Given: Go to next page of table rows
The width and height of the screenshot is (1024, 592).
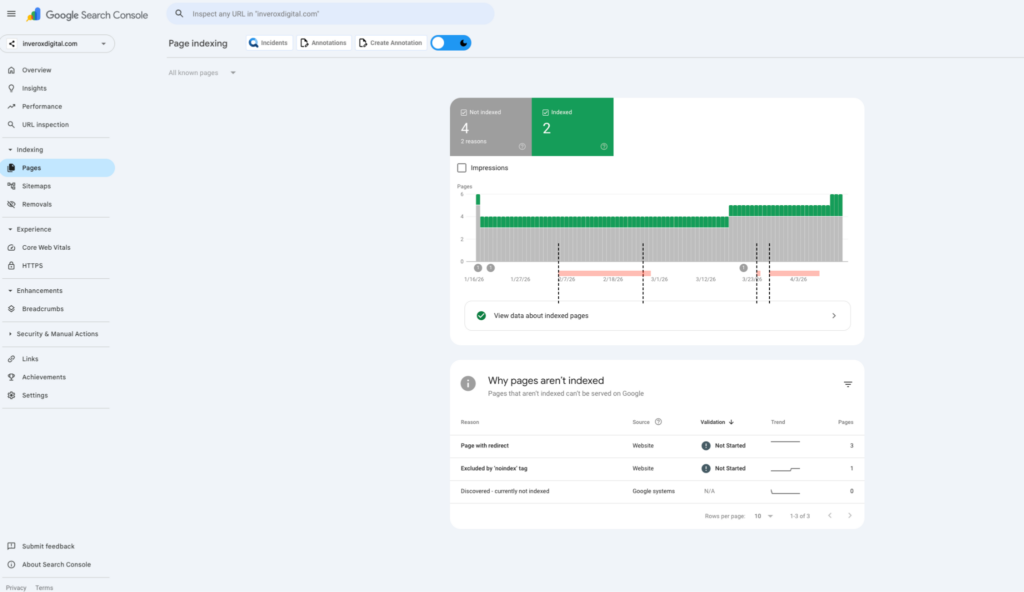Looking at the screenshot, I should pyautogui.click(x=850, y=516).
